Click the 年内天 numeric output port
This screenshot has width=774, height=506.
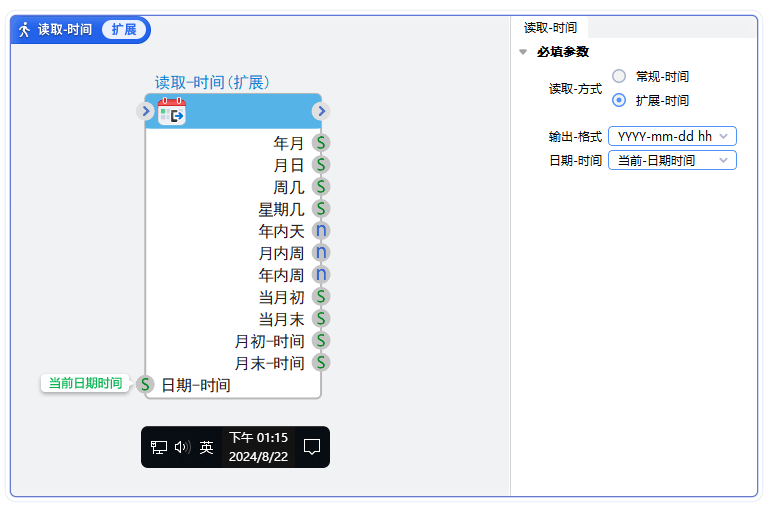(321, 231)
